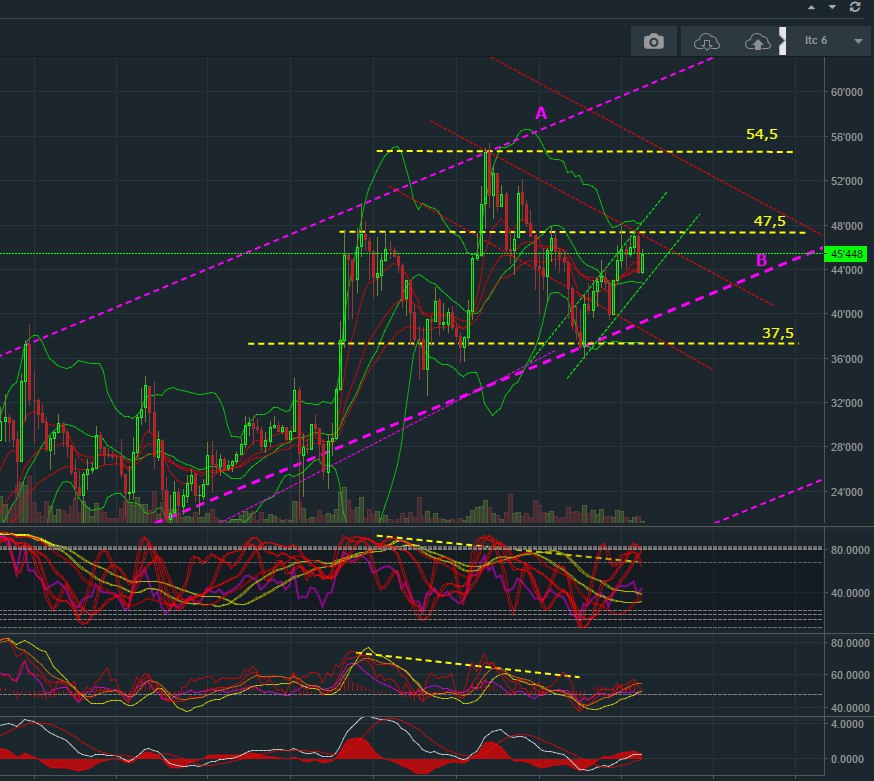
Task: Click the 24'000 price axis label
Action: pyautogui.click(x=847, y=492)
